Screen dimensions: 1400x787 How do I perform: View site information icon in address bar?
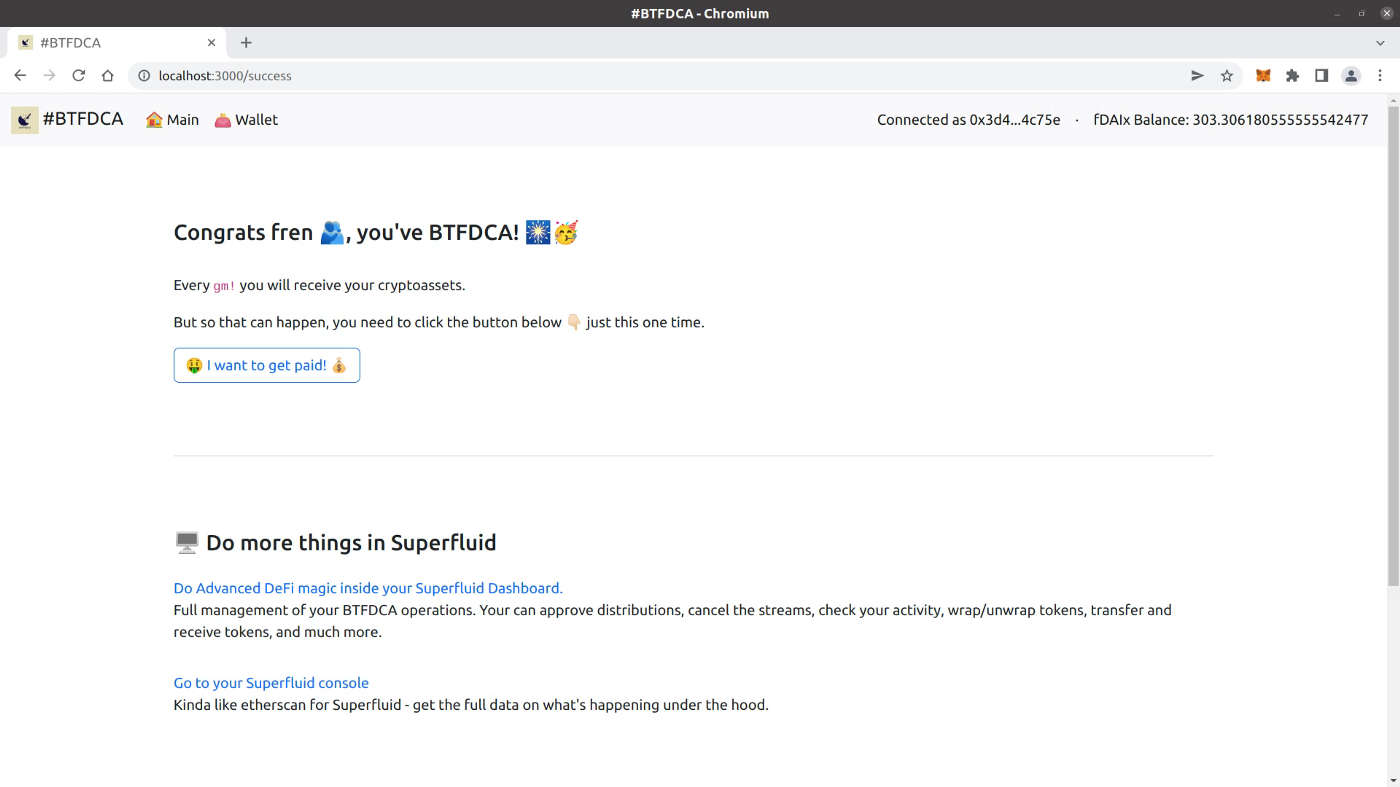point(144,76)
